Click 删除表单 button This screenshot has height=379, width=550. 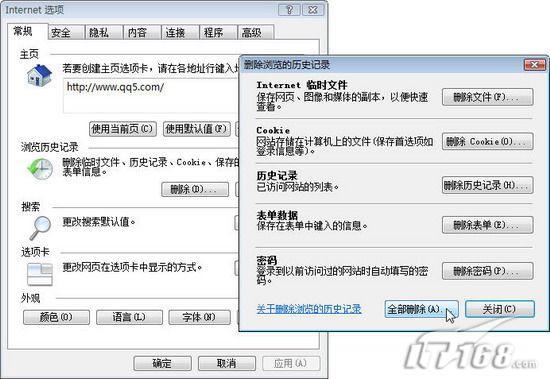pos(488,225)
